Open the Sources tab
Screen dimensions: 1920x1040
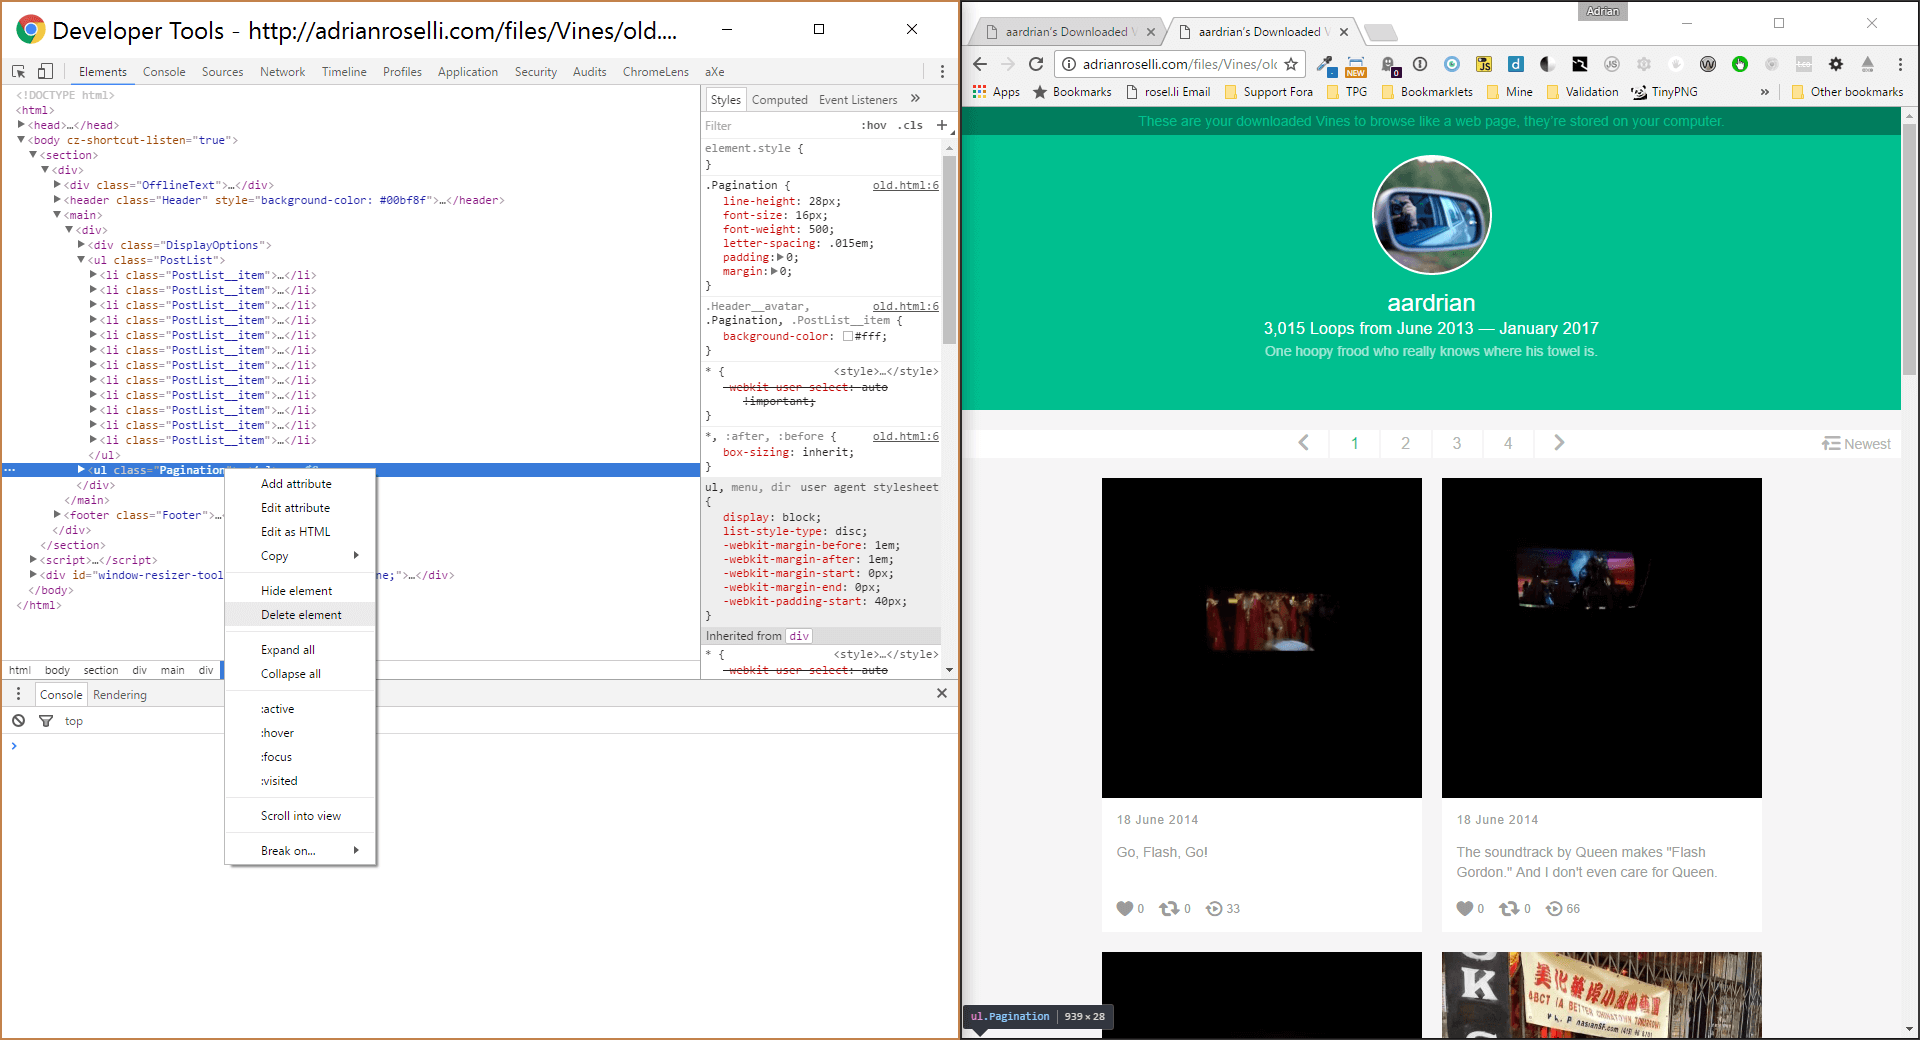[222, 72]
